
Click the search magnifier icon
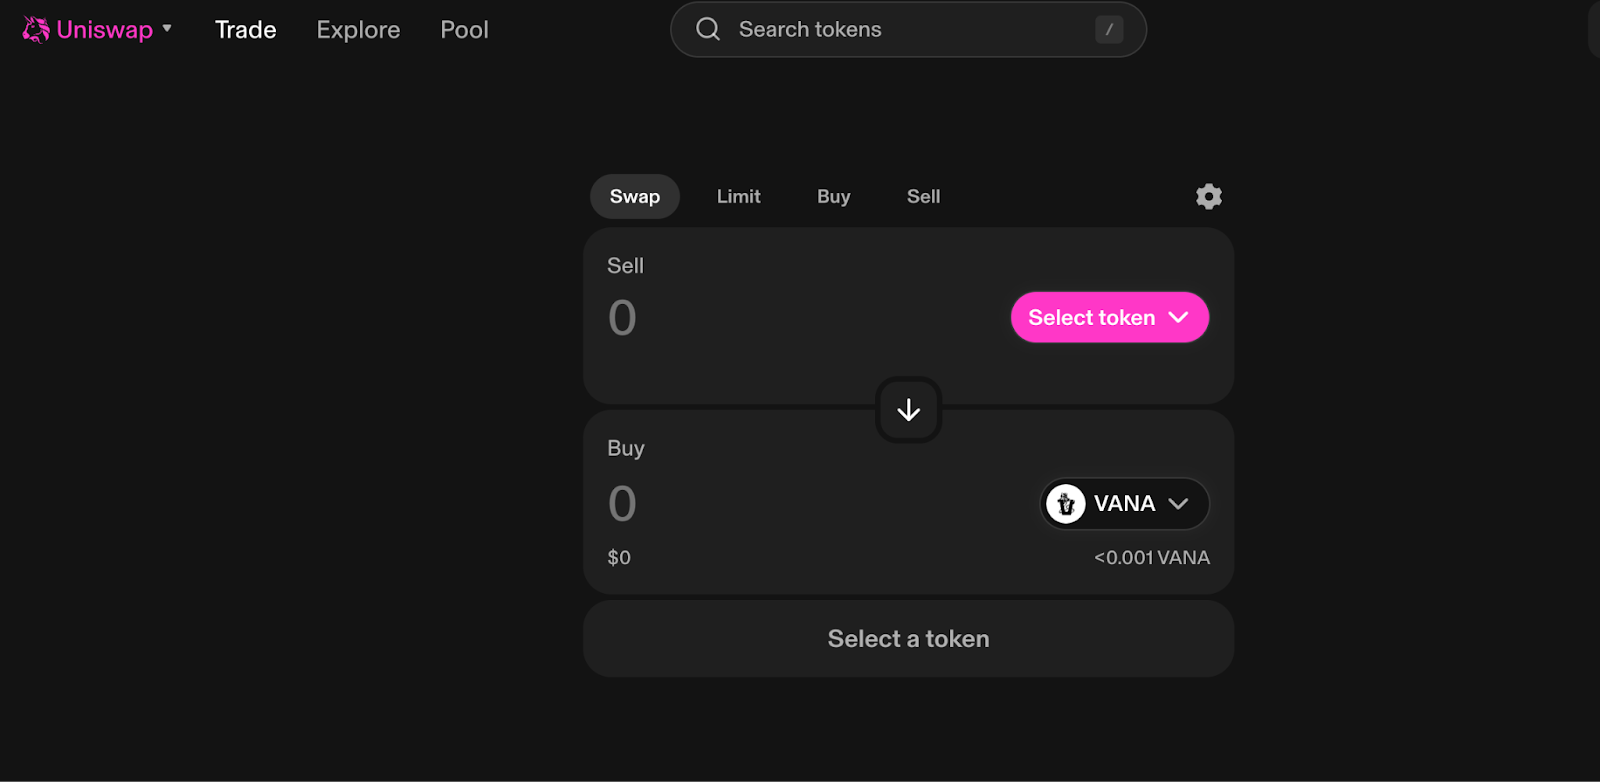(x=708, y=29)
